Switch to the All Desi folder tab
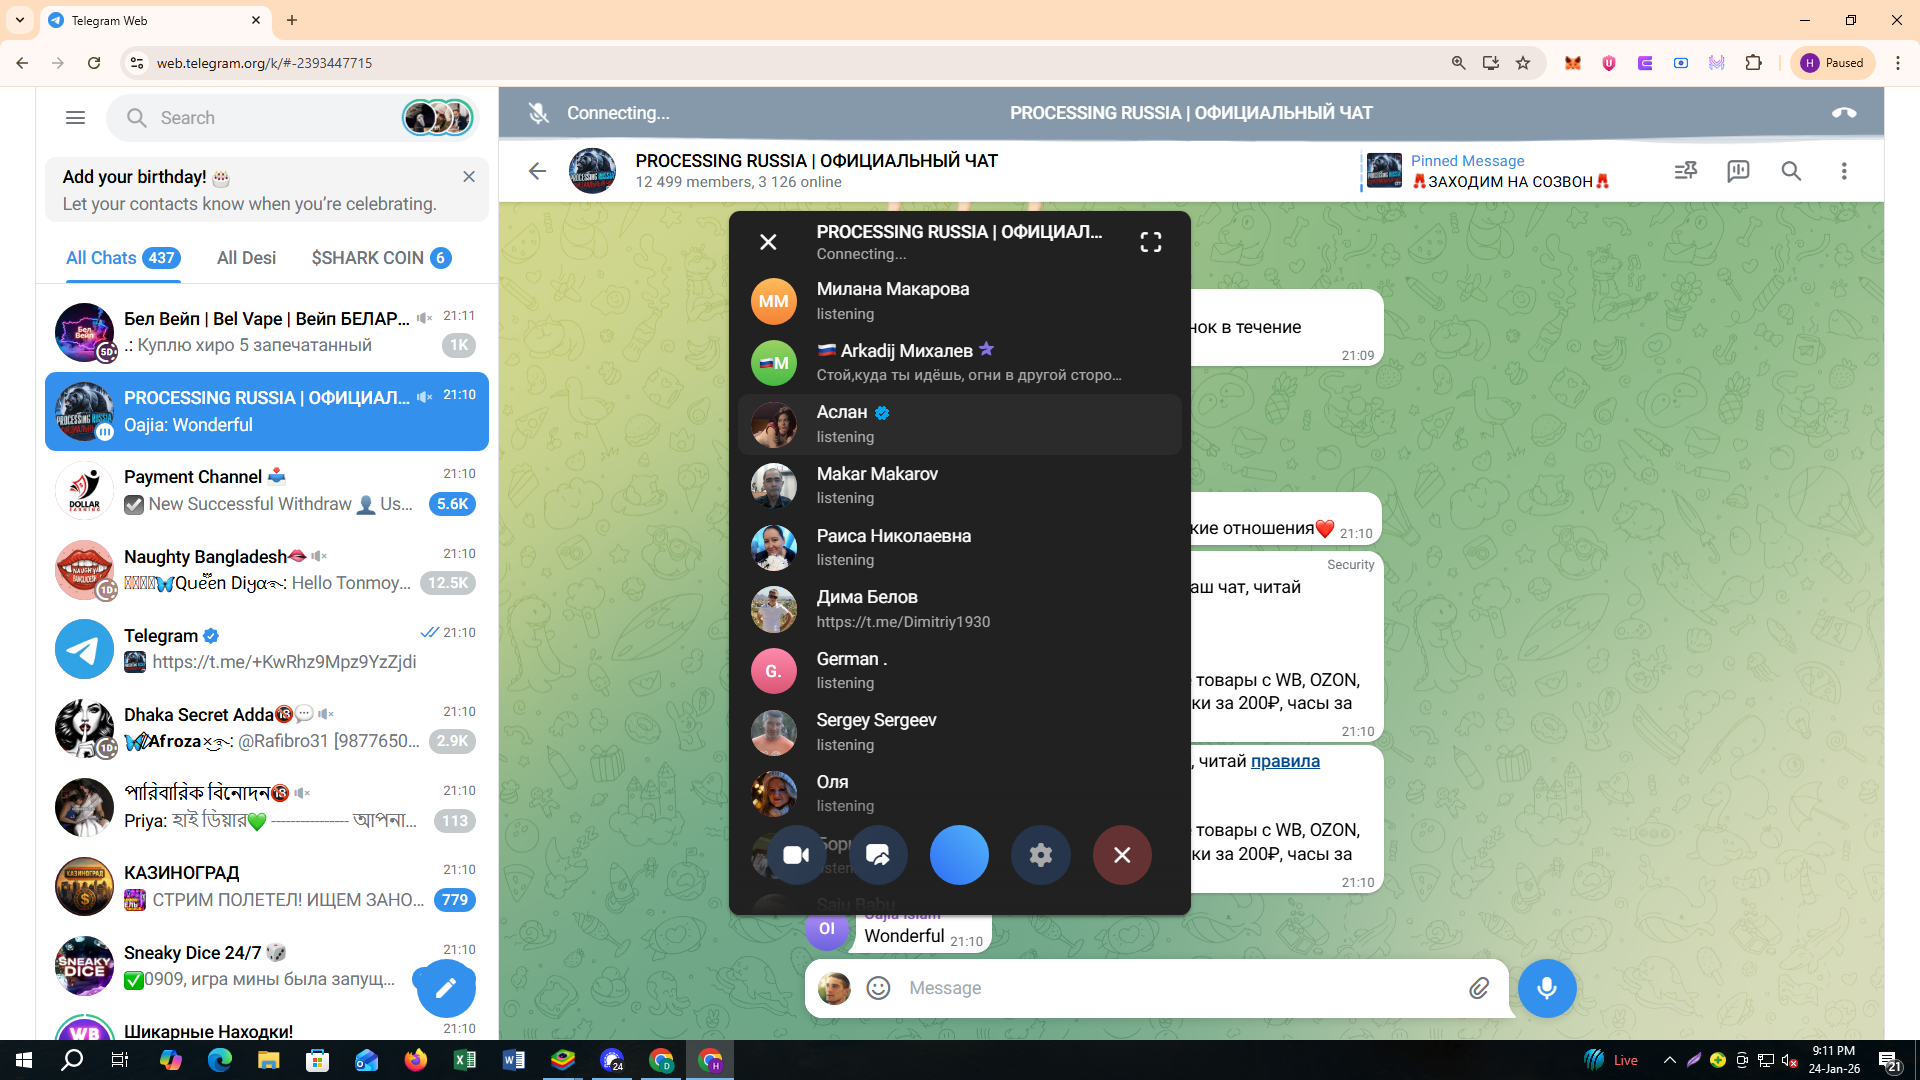This screenshot has height=1080, width=1920. click(x=246, y=258)
